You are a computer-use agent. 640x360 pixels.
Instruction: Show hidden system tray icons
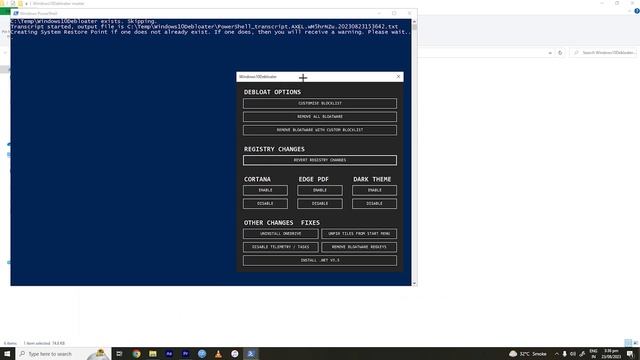[x=556, y=354]
